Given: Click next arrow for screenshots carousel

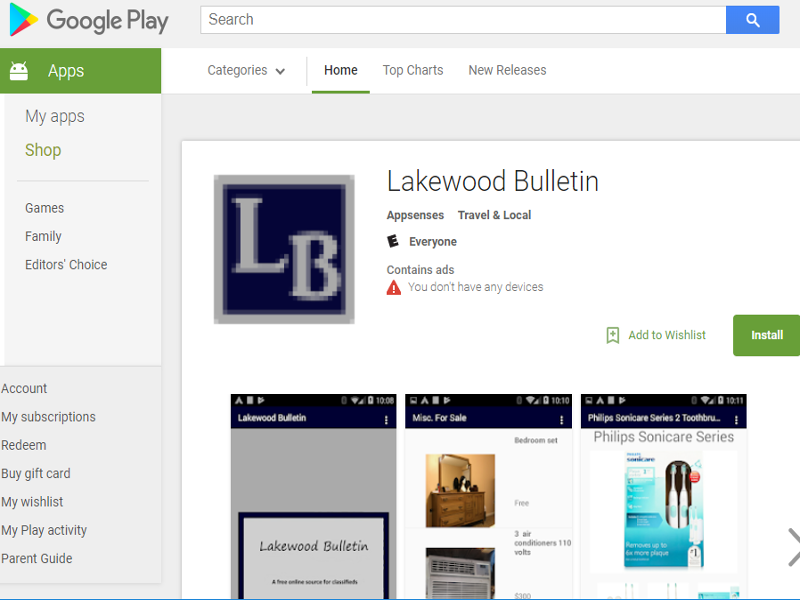Looking at the screenshot, I should click(x=793, y=547).
